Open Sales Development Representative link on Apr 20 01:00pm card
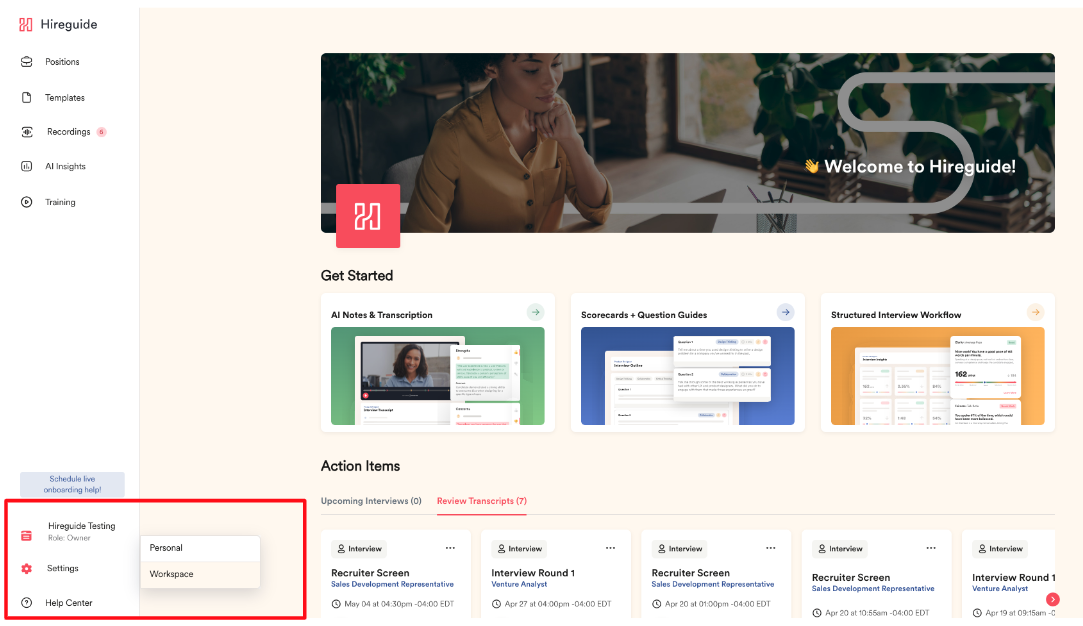 pyautogui.click(x=713, y=585)
